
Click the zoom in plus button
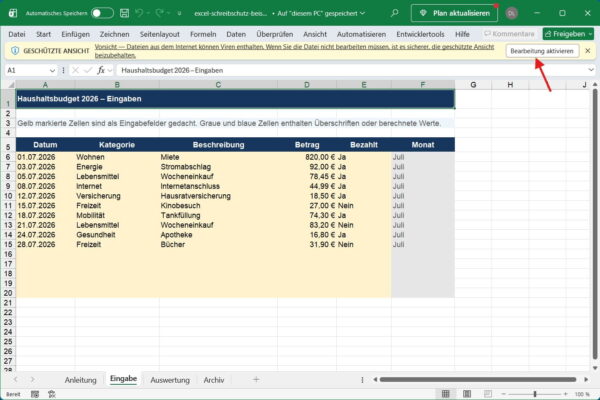pyautogui.click(x=566, y=394)
